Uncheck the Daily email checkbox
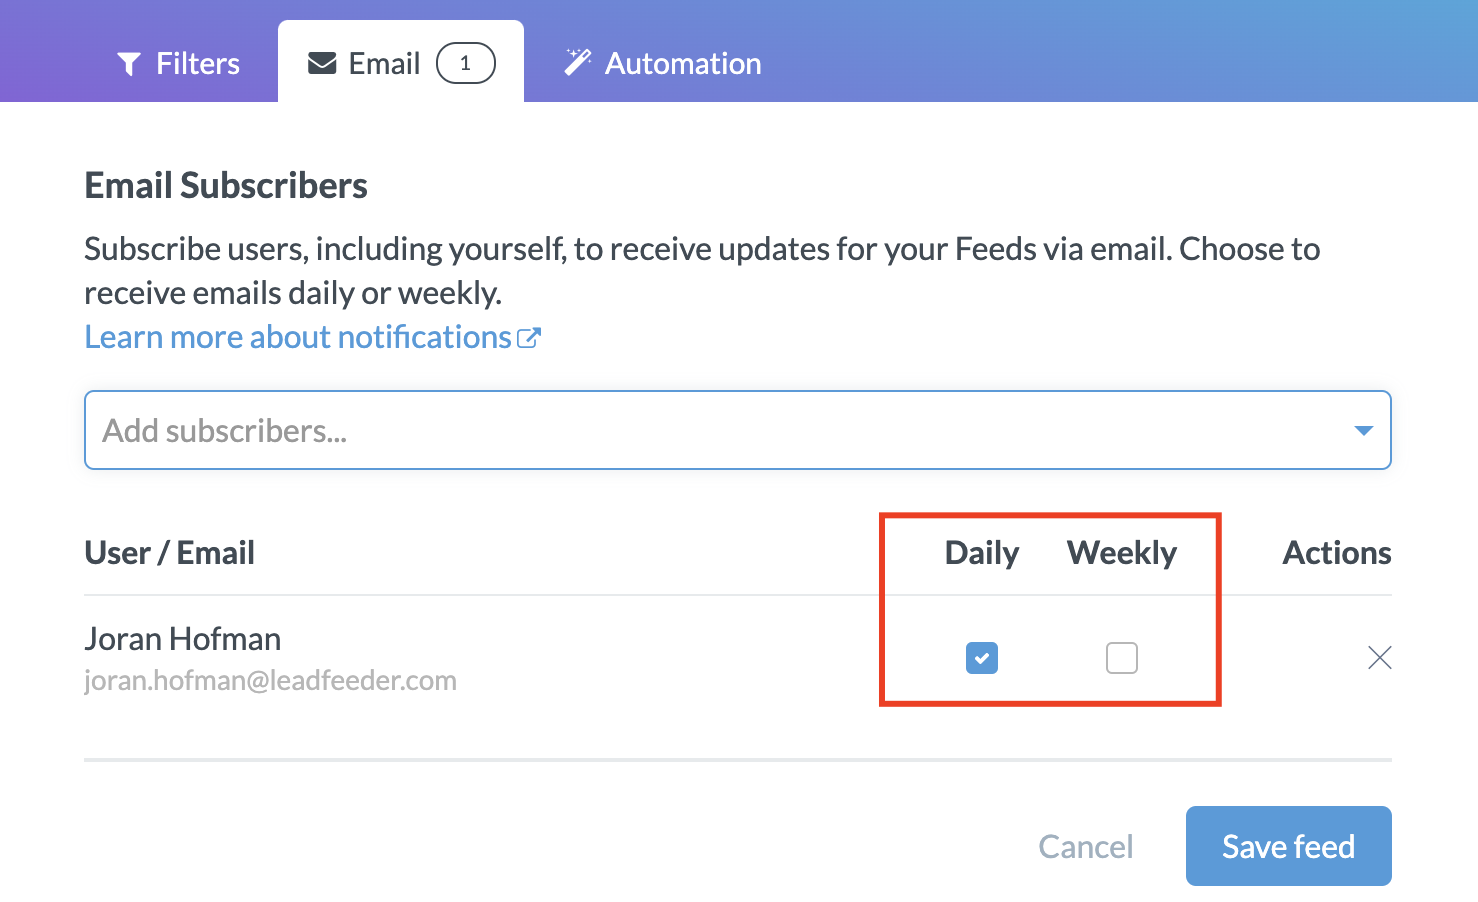The height and width of the screenshot is (902, 1478). tap(982, 658)
